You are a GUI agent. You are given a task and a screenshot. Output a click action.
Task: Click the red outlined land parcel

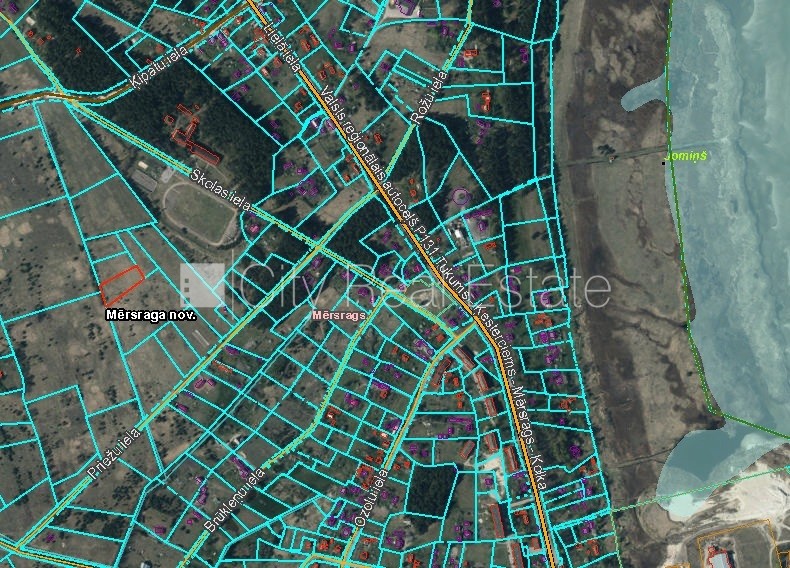[121, 284]
